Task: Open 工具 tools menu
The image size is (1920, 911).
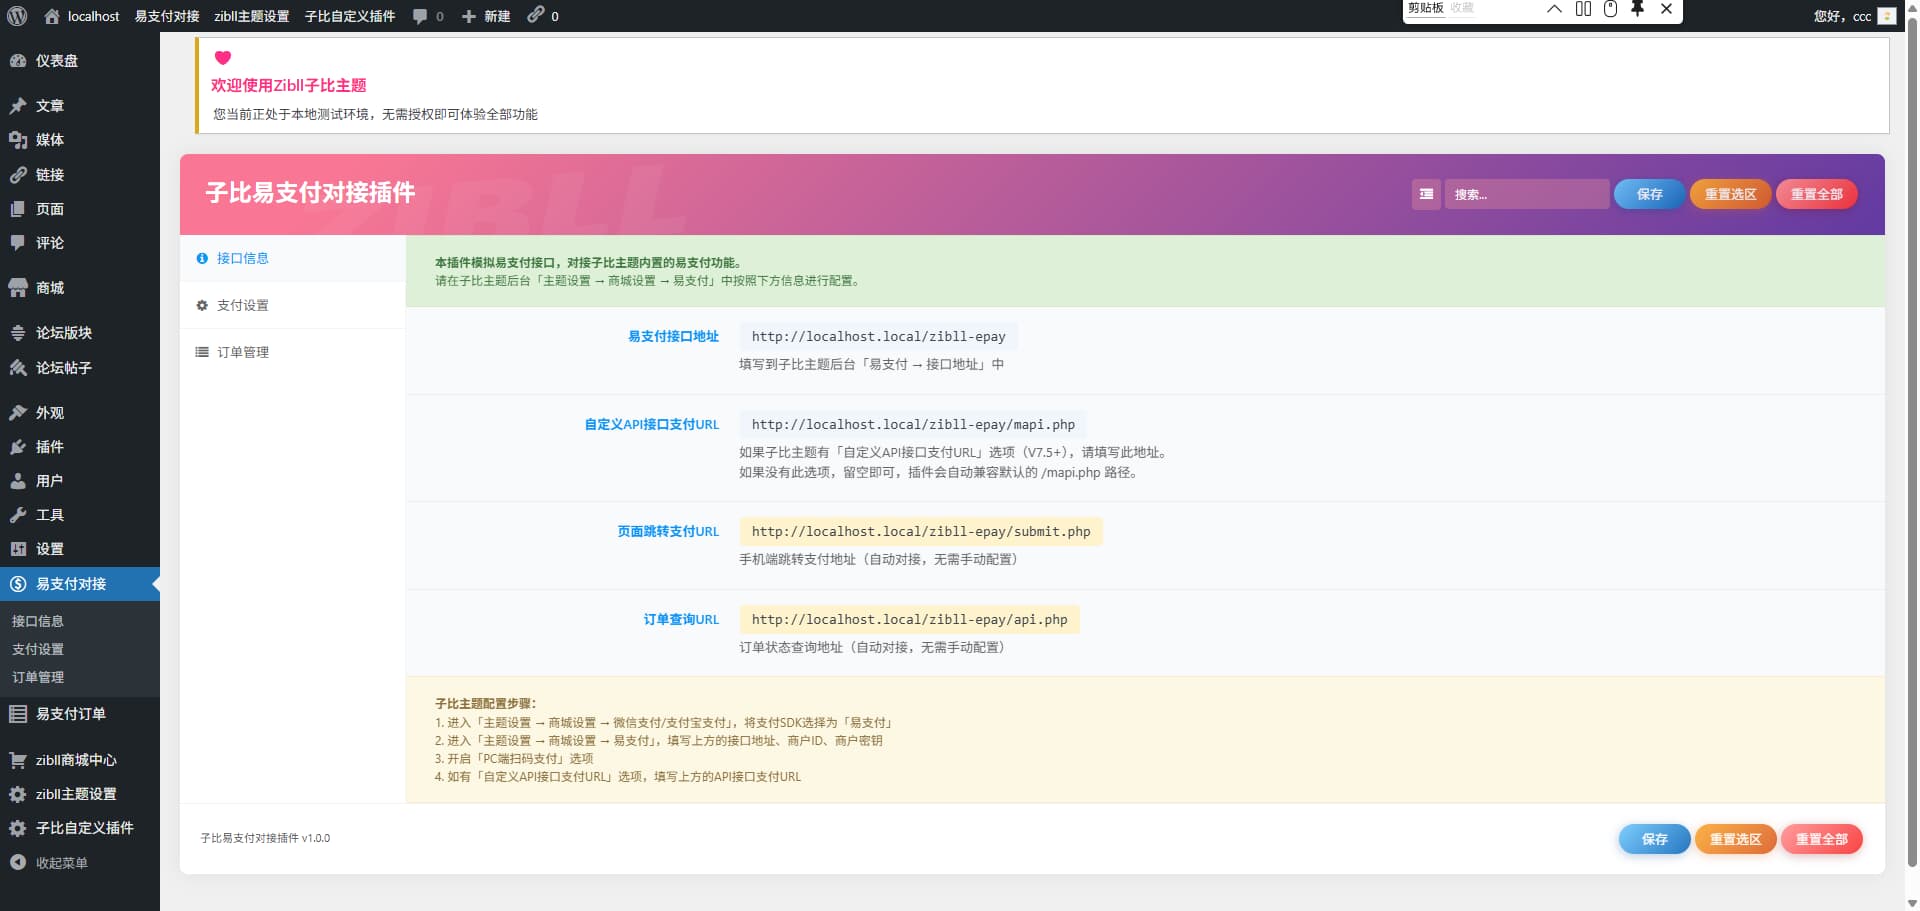Action: [x=80, y=515]
